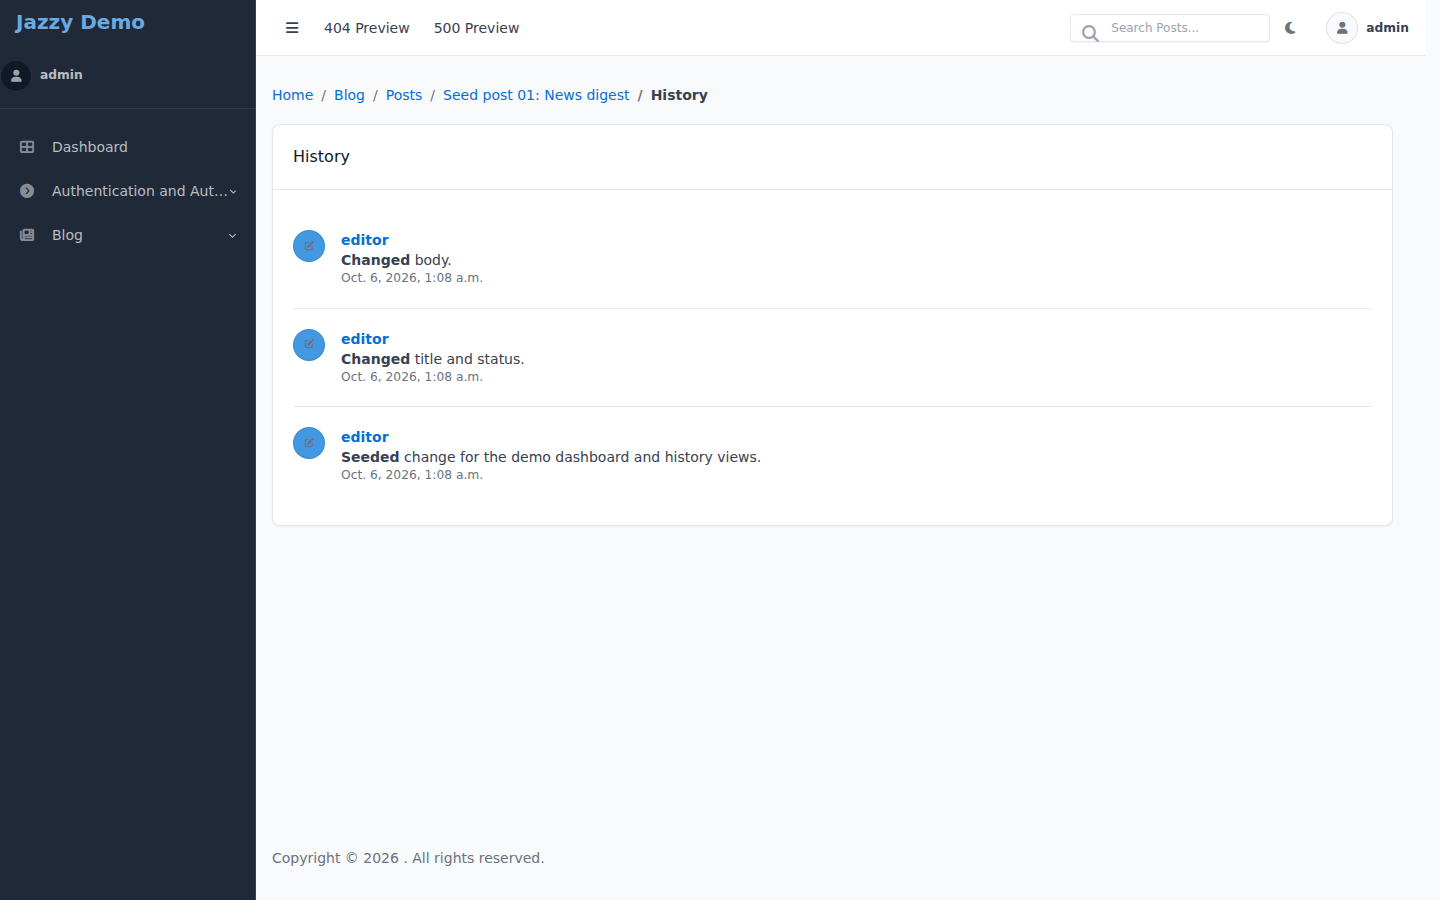Open the Blog sidebar section
This screenshot has height=900, width=1440.
point(128,235)
